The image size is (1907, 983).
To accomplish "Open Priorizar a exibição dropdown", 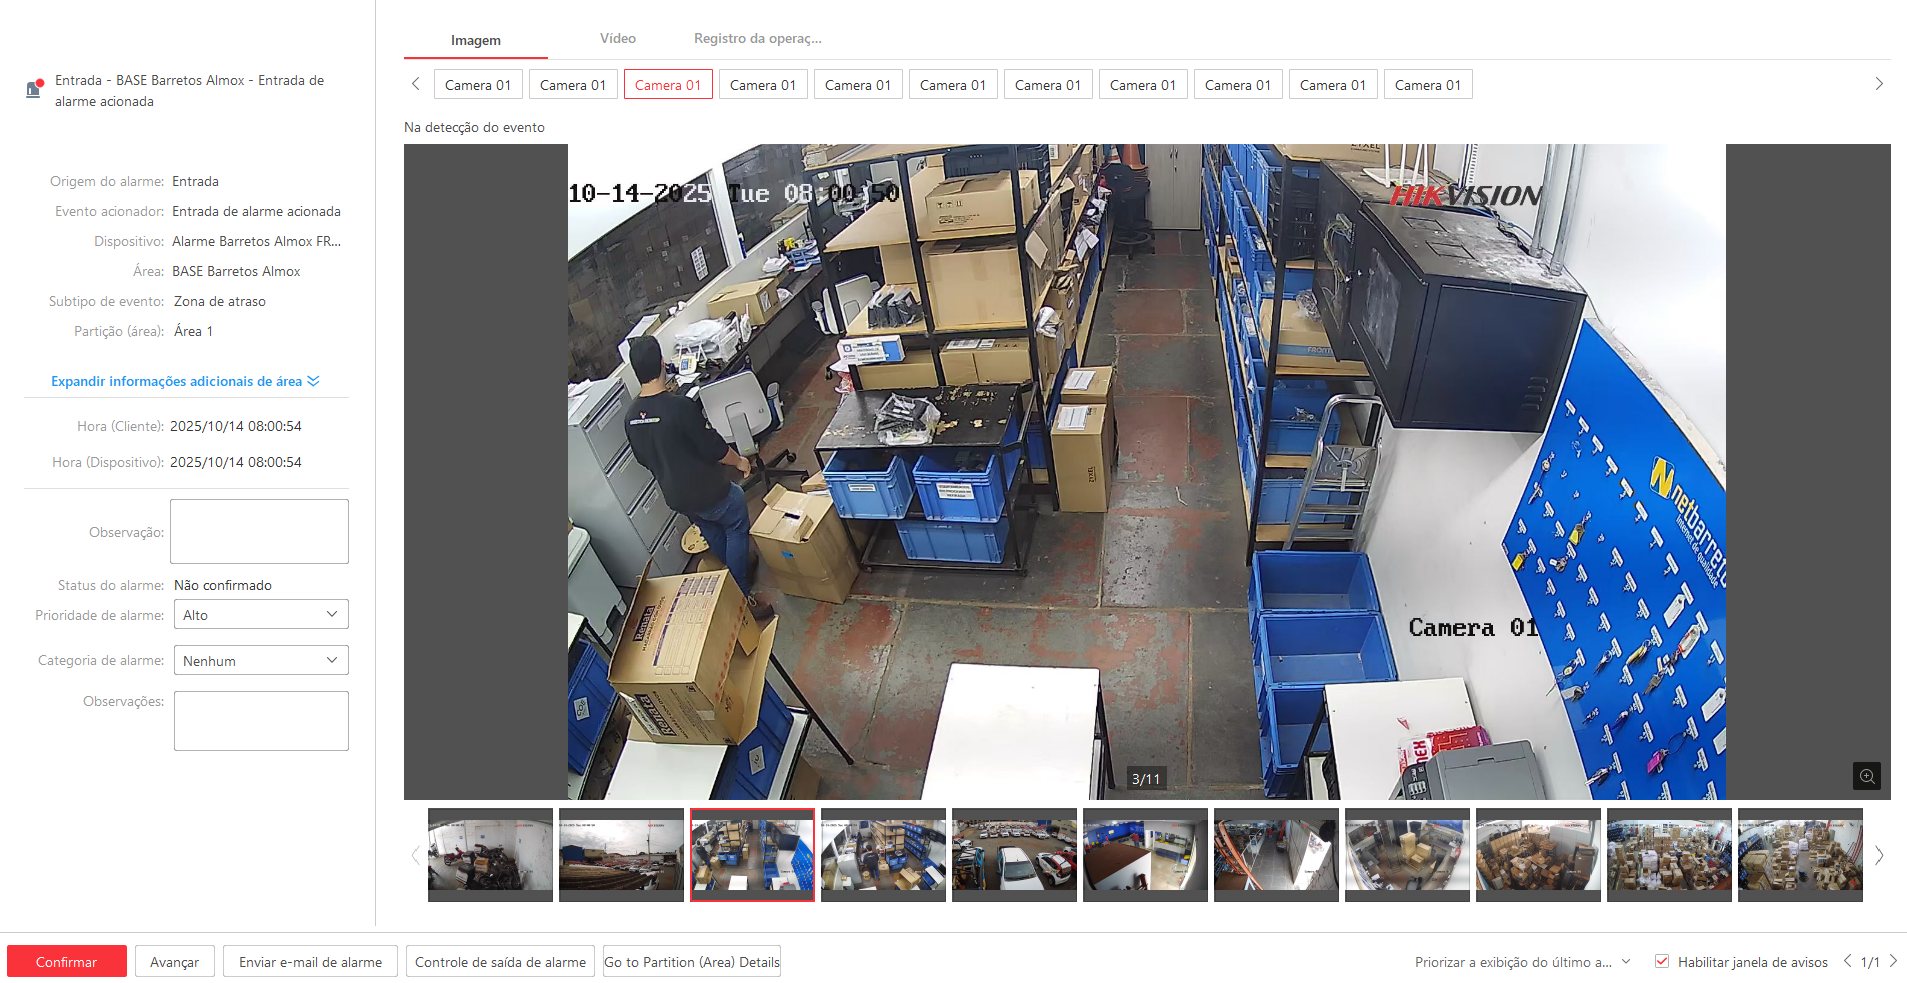I will 1522,962.
